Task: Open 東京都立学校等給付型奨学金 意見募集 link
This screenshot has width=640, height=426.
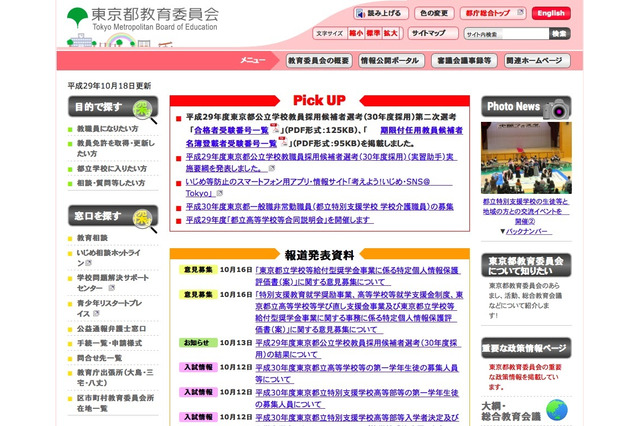Action: coord(358,276)
